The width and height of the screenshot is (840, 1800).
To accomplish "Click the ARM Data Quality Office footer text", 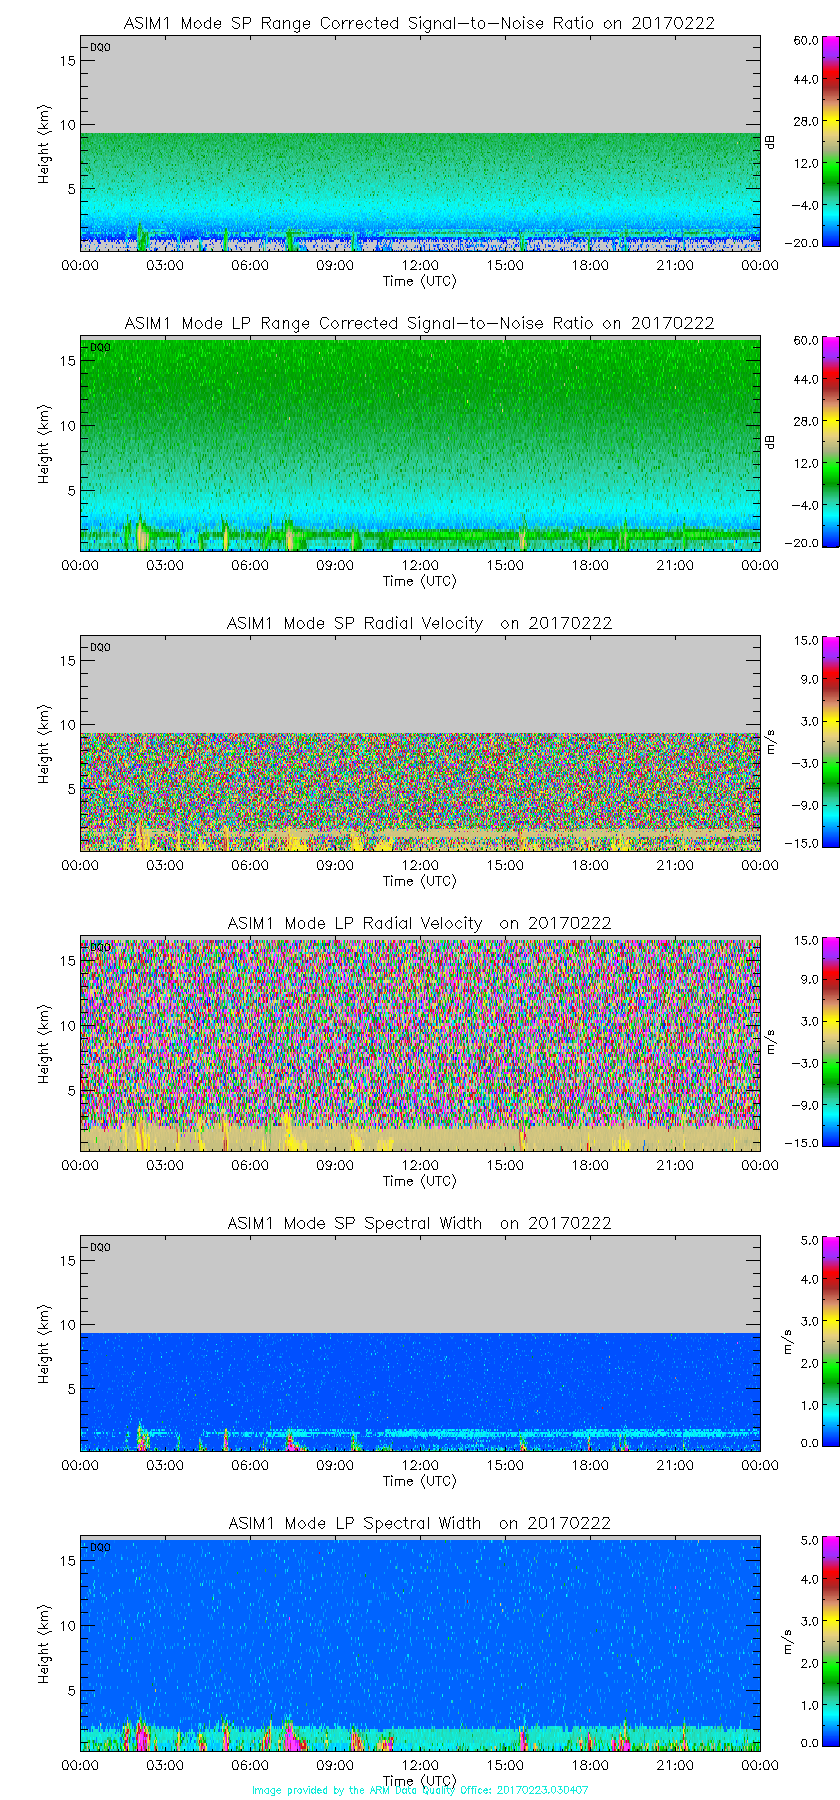I will coord(420,1790).
